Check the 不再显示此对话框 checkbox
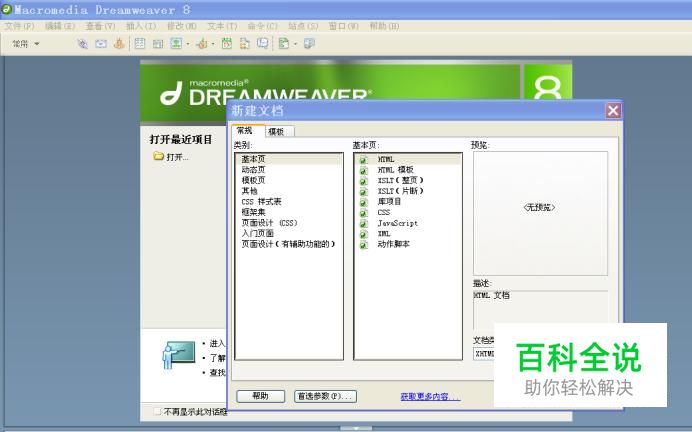The height and width of the screenshot is (432, 692). [x=157, y=411]
